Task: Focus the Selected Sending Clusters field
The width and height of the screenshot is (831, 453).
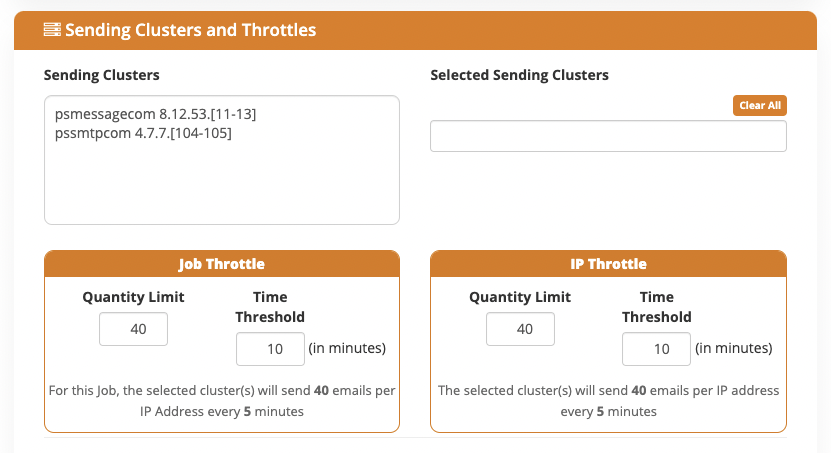Action: click(608, 136)
